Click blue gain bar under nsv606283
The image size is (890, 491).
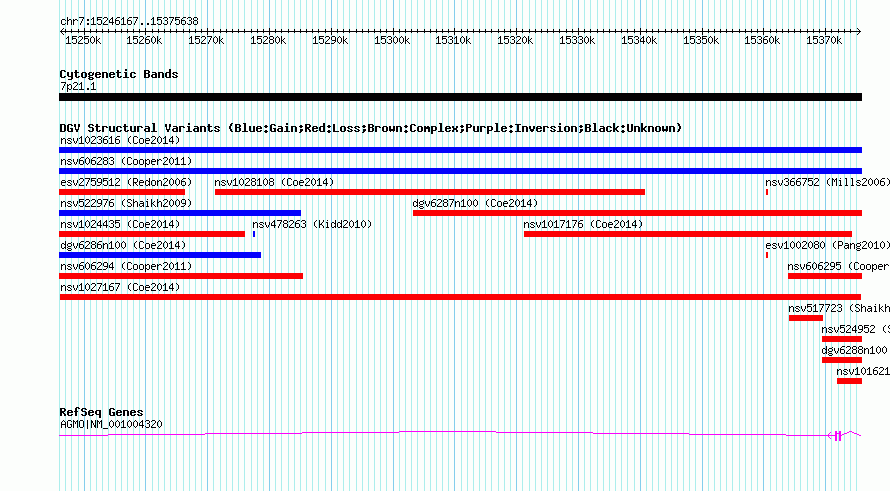[x=460, y=171]
